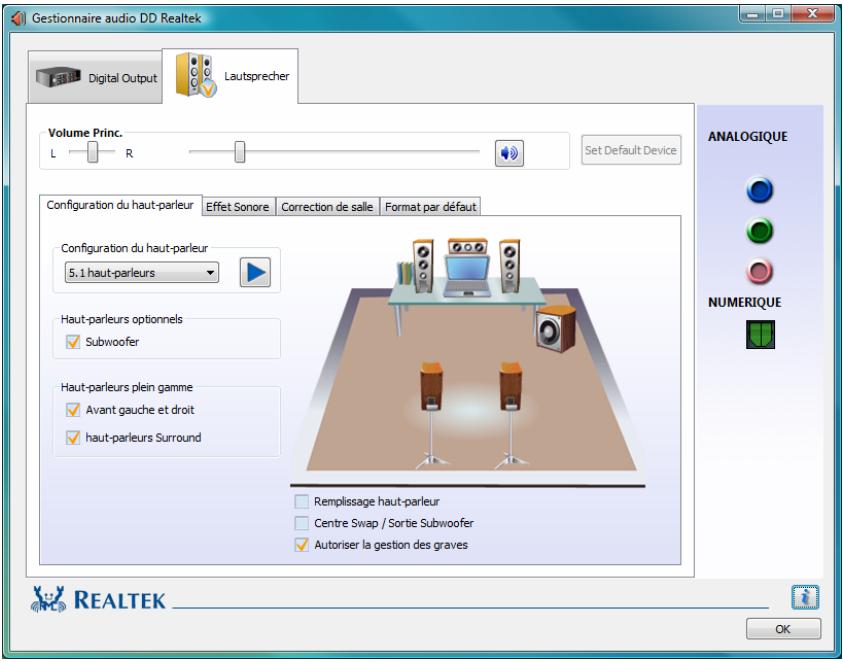Click the front right speaker in diagram

pos(509,266)
